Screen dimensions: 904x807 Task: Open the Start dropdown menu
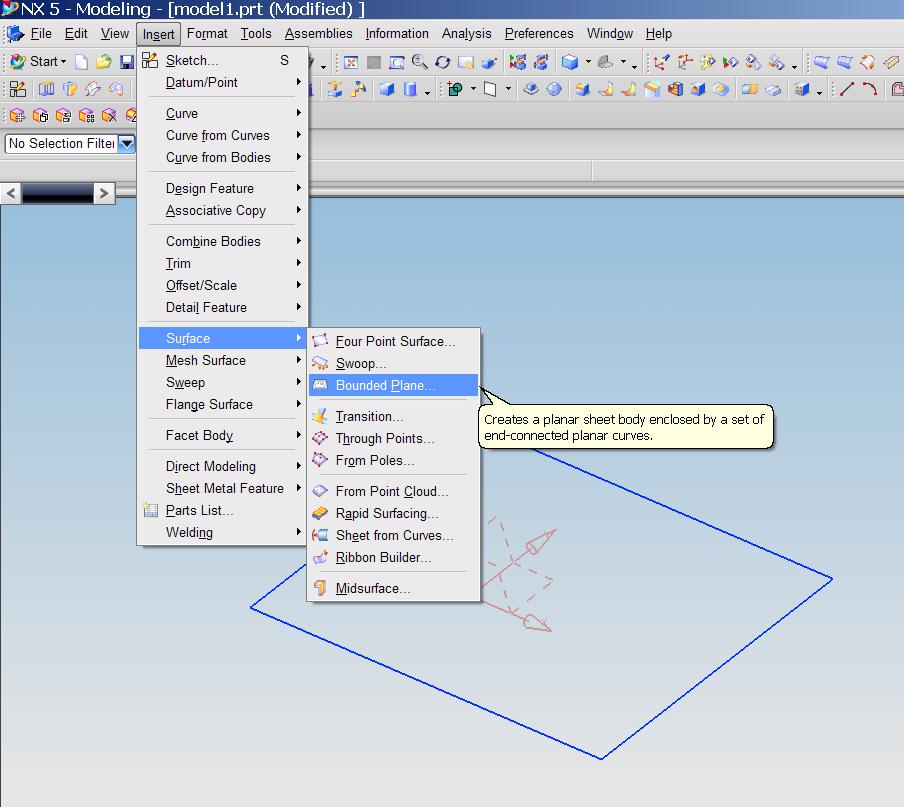pos(39,61)
